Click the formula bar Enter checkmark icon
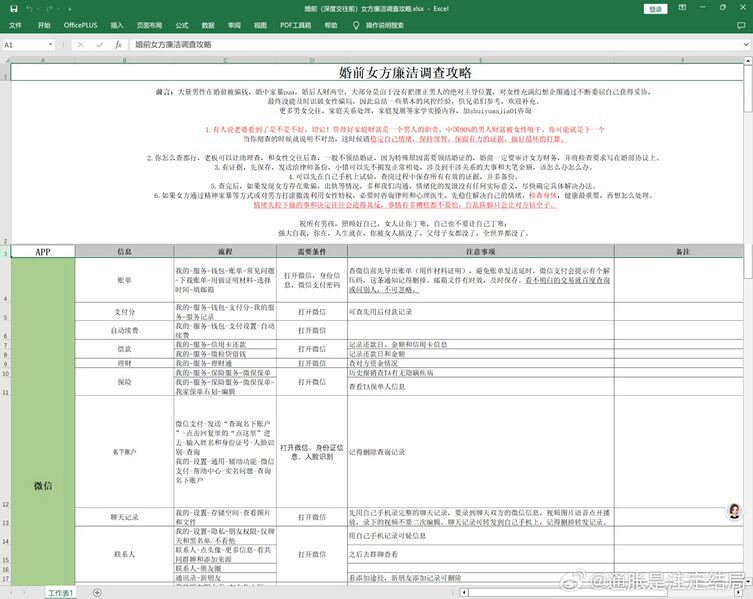Screen dimensions: 753x599 click(x=99, y=45)
